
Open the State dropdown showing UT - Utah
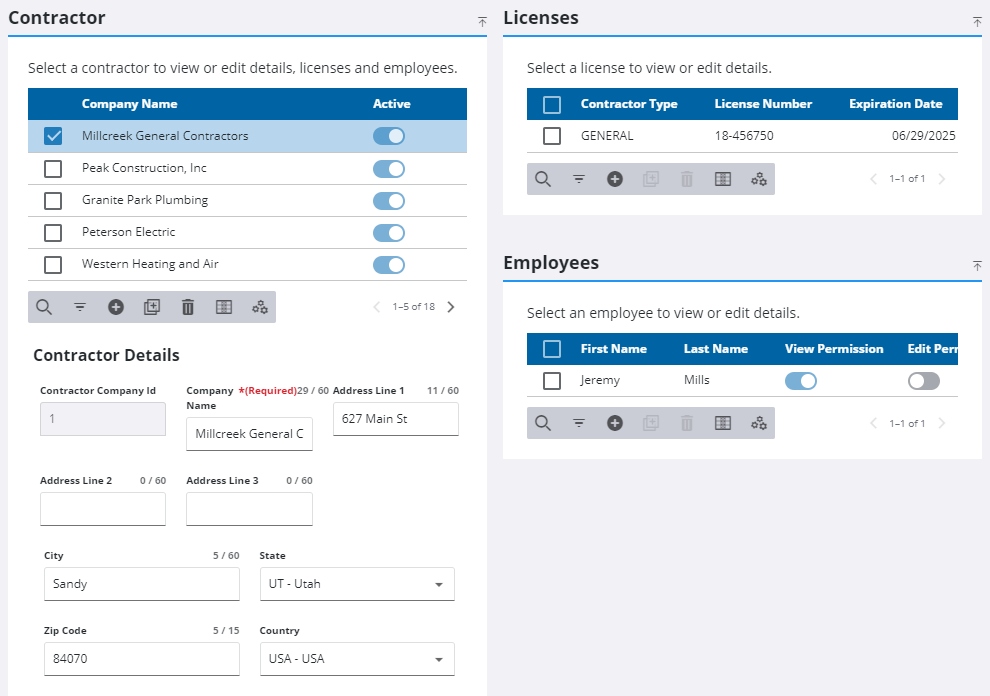[357, 584]
